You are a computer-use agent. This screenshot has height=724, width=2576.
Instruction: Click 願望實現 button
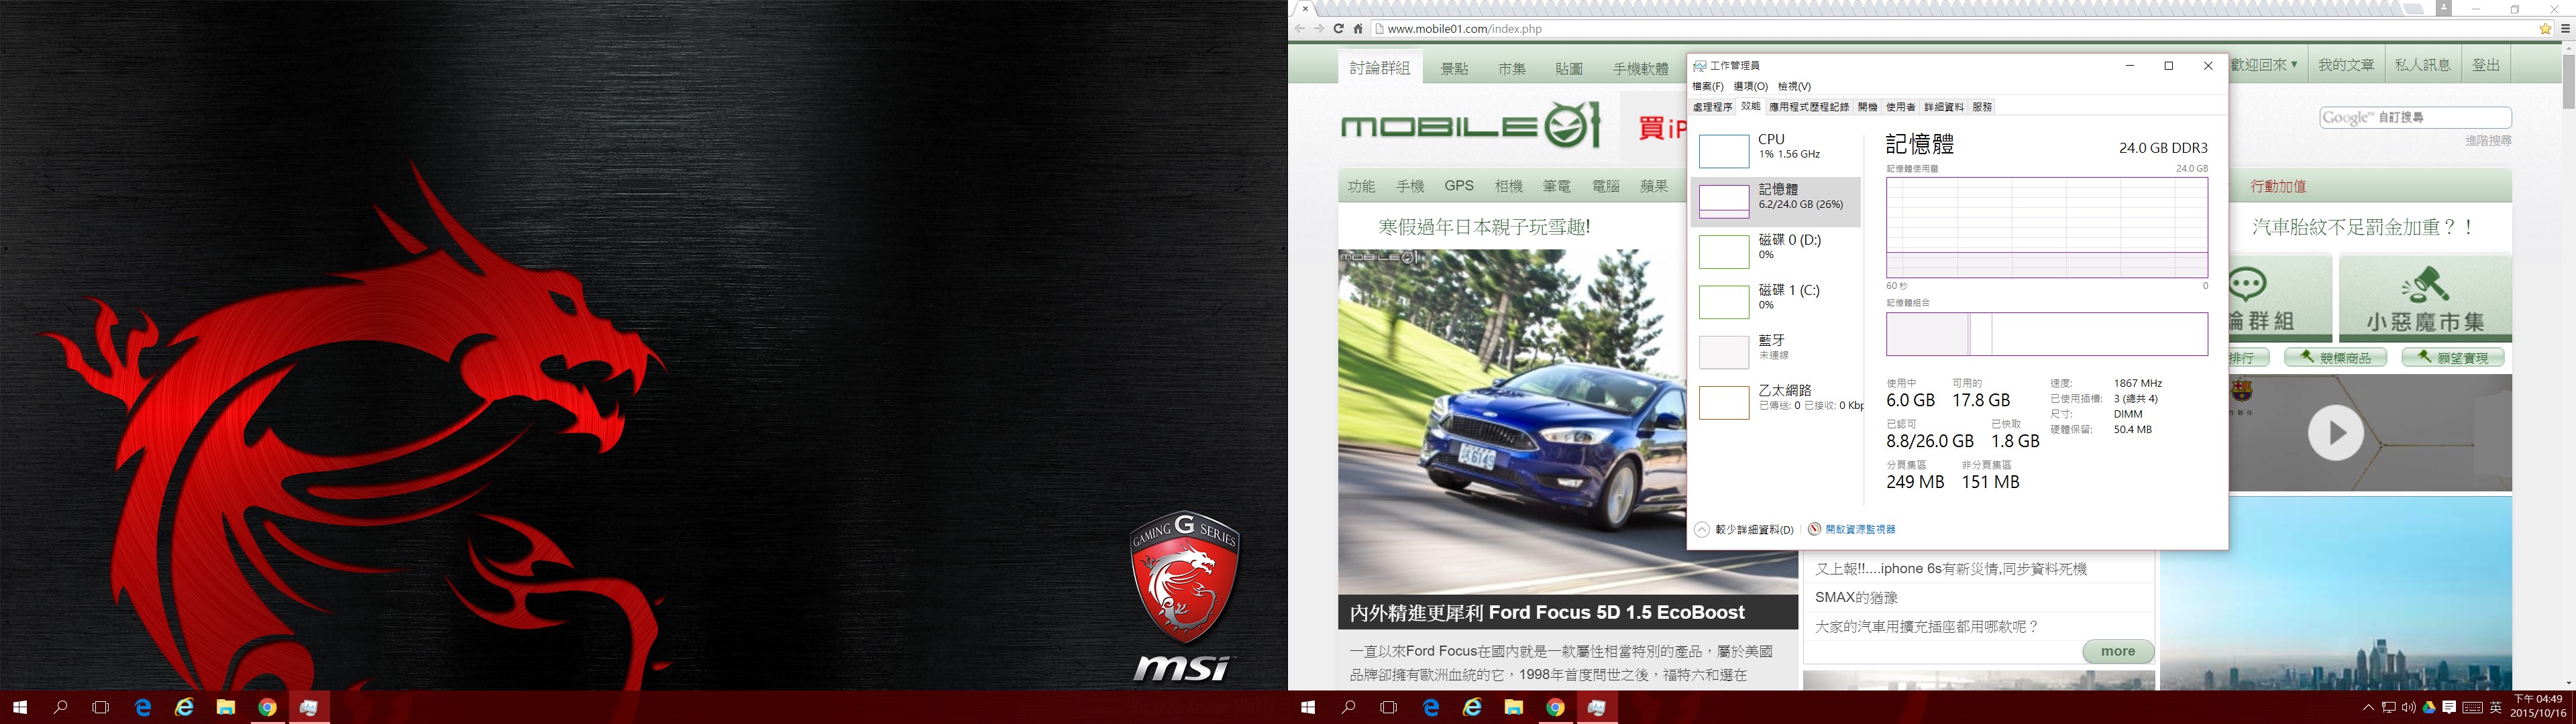[2453, 357]
